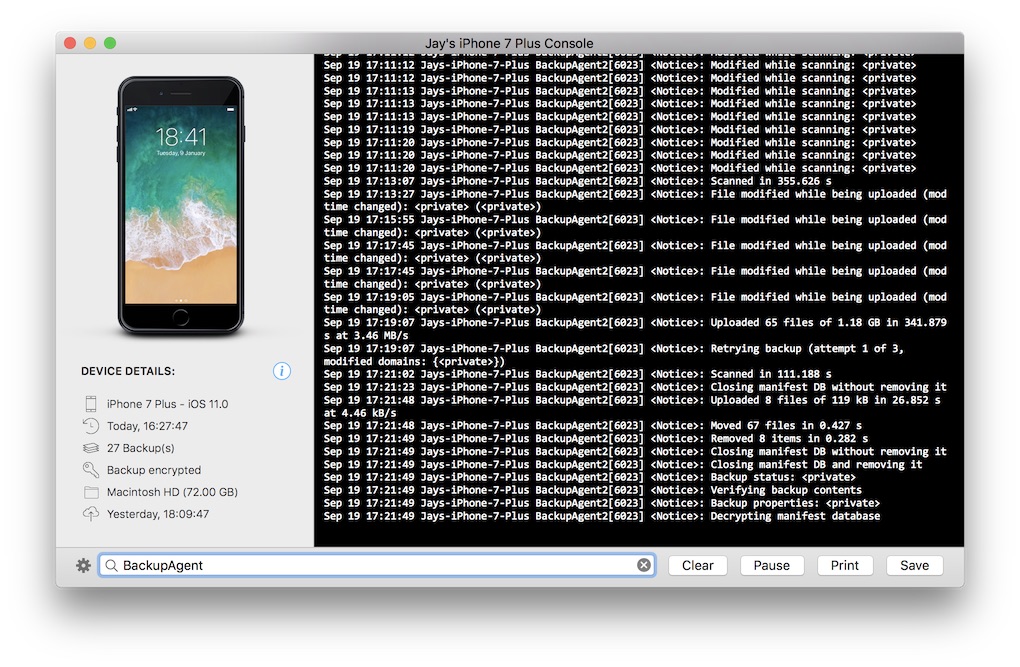Click the 'Scanned in 355.626 s' log line

pos(578,181)
